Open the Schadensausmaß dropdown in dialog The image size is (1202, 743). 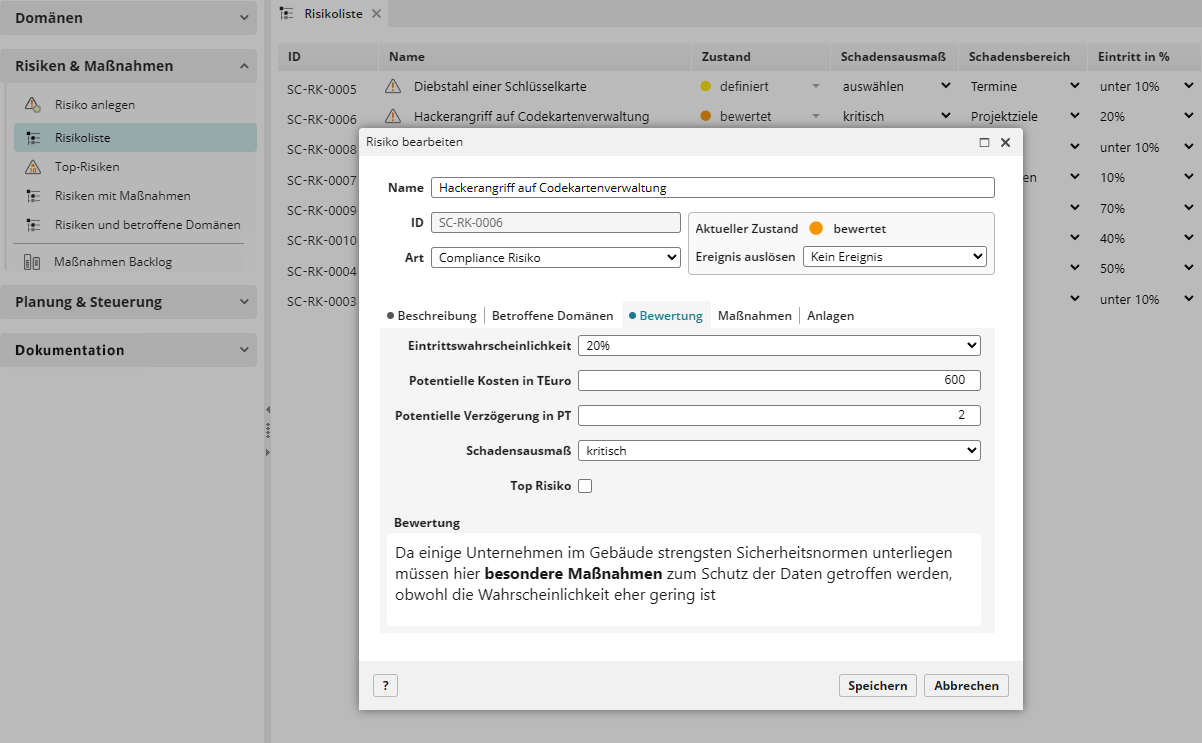pos(779,451)
